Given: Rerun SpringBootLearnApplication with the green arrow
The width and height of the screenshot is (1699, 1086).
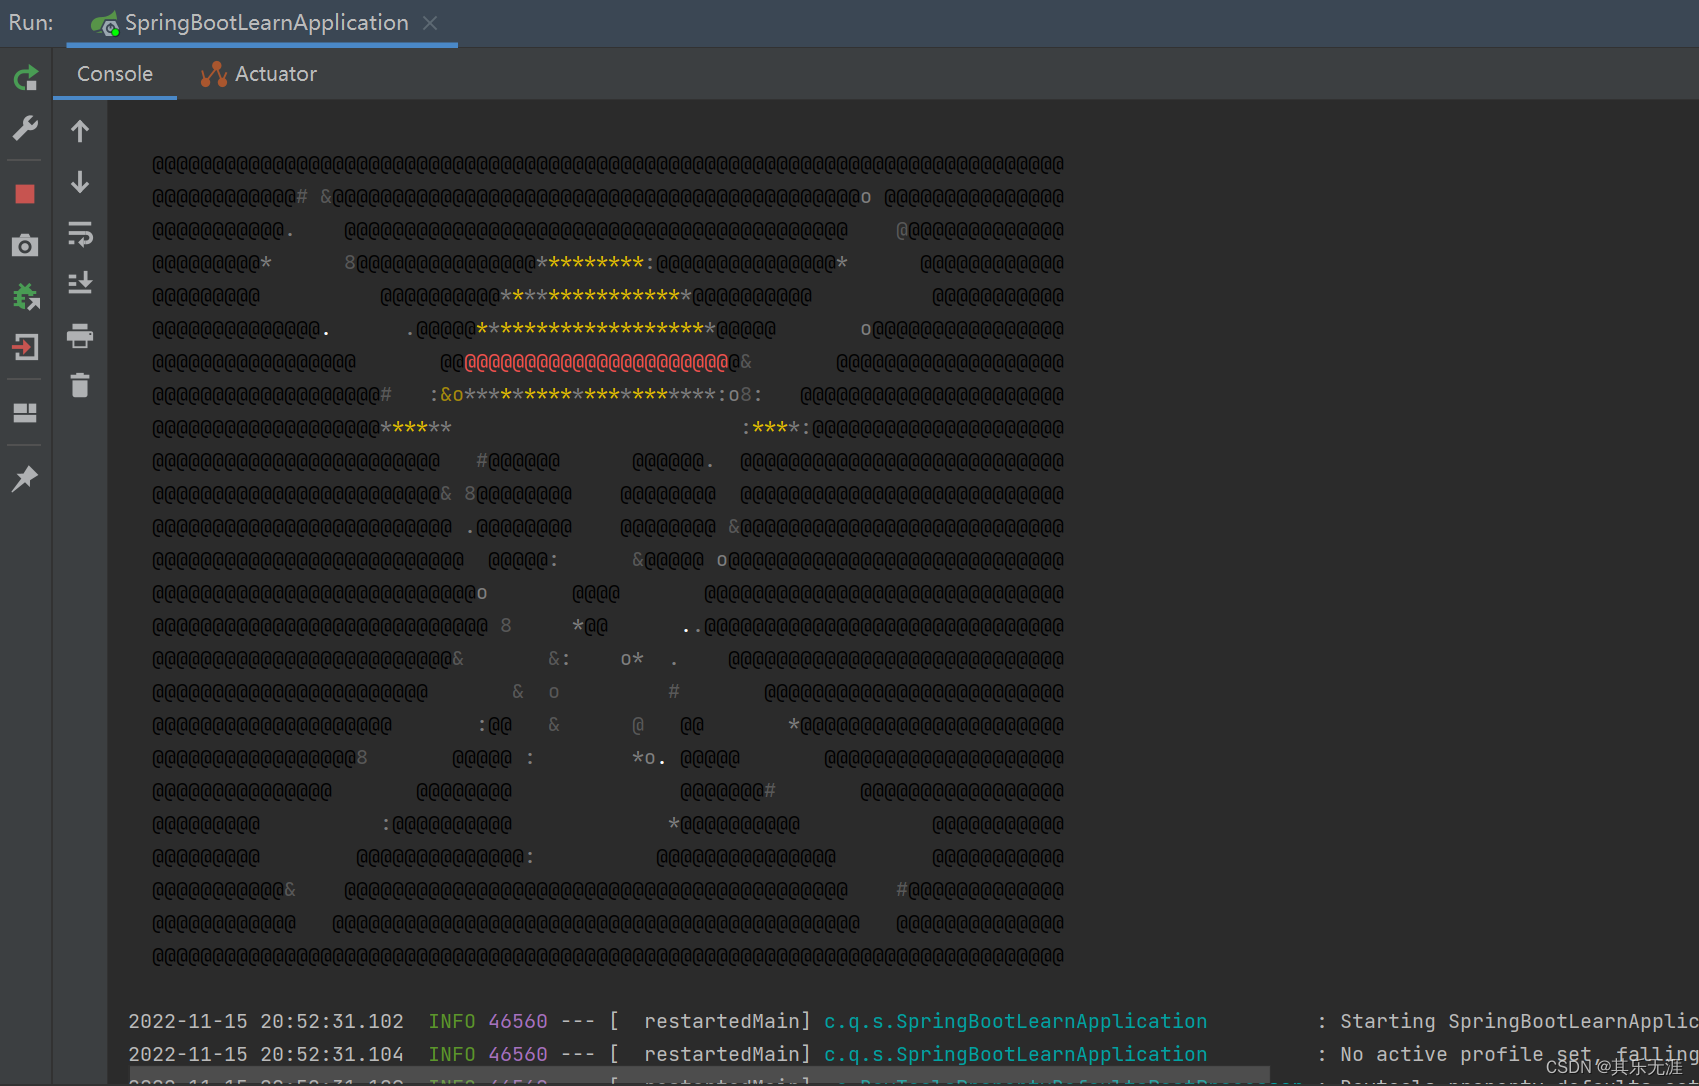Looking at the screenshot, I should click(25, 78).
